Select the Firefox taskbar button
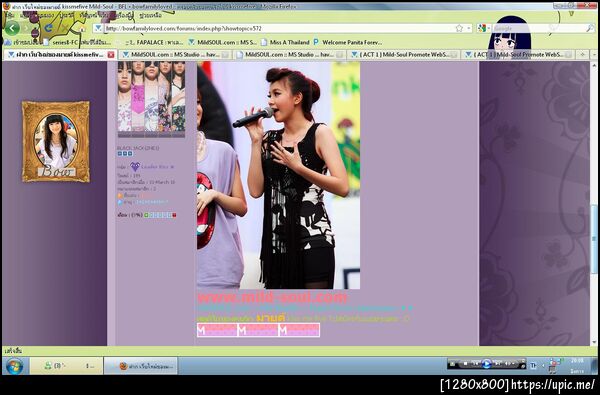The width and height of the screenshot is (600, 395). click(140, 366)
